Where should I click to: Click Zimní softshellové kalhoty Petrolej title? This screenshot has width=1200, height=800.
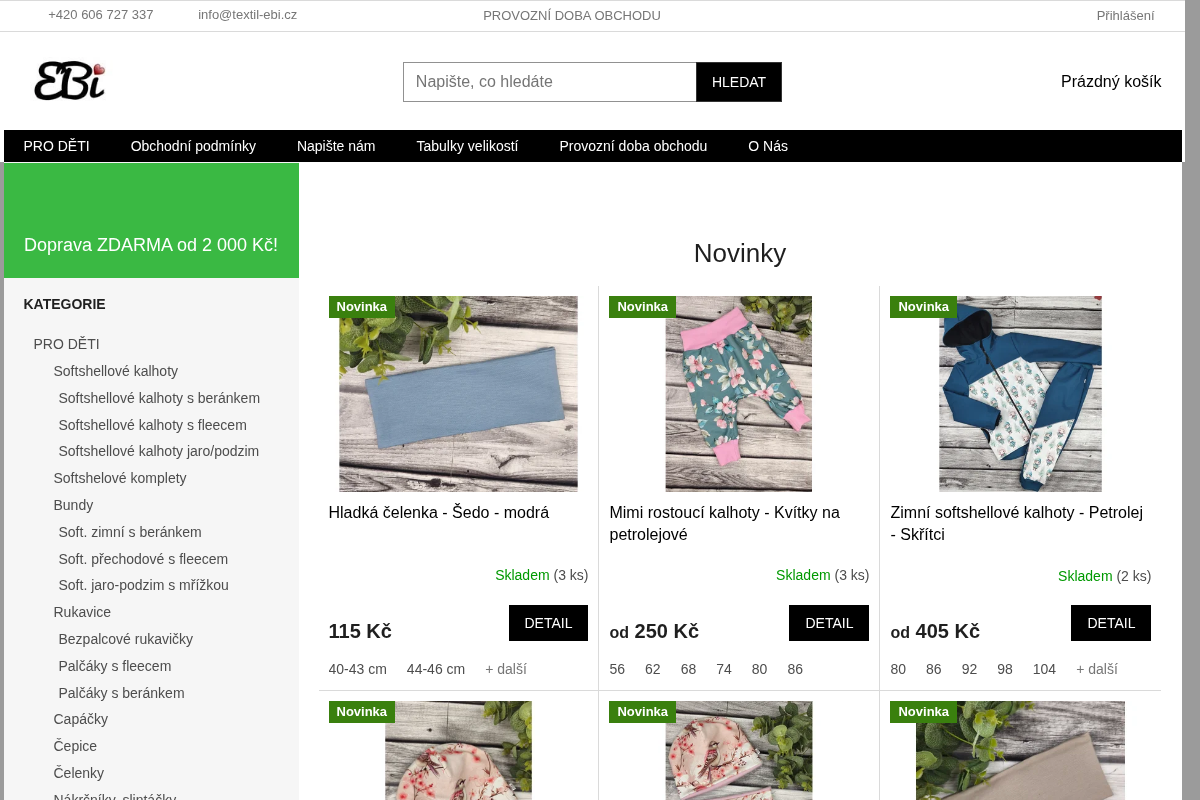coord(1017,524)
